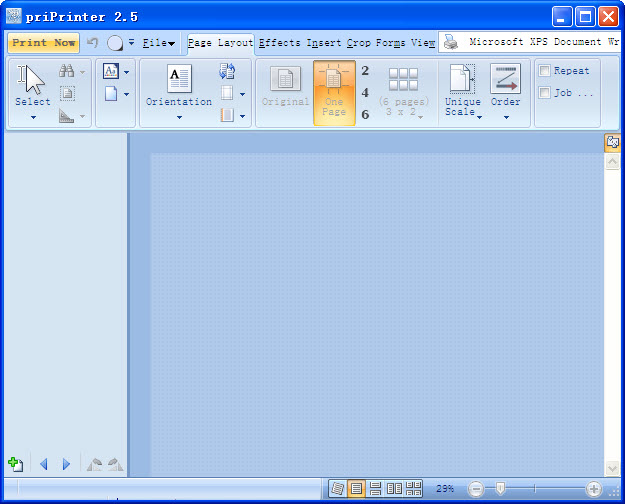This screenshot has height=504, width=625.
Task: Choose the 2 pages per sheet option
Action: click(x=365, y=71)
